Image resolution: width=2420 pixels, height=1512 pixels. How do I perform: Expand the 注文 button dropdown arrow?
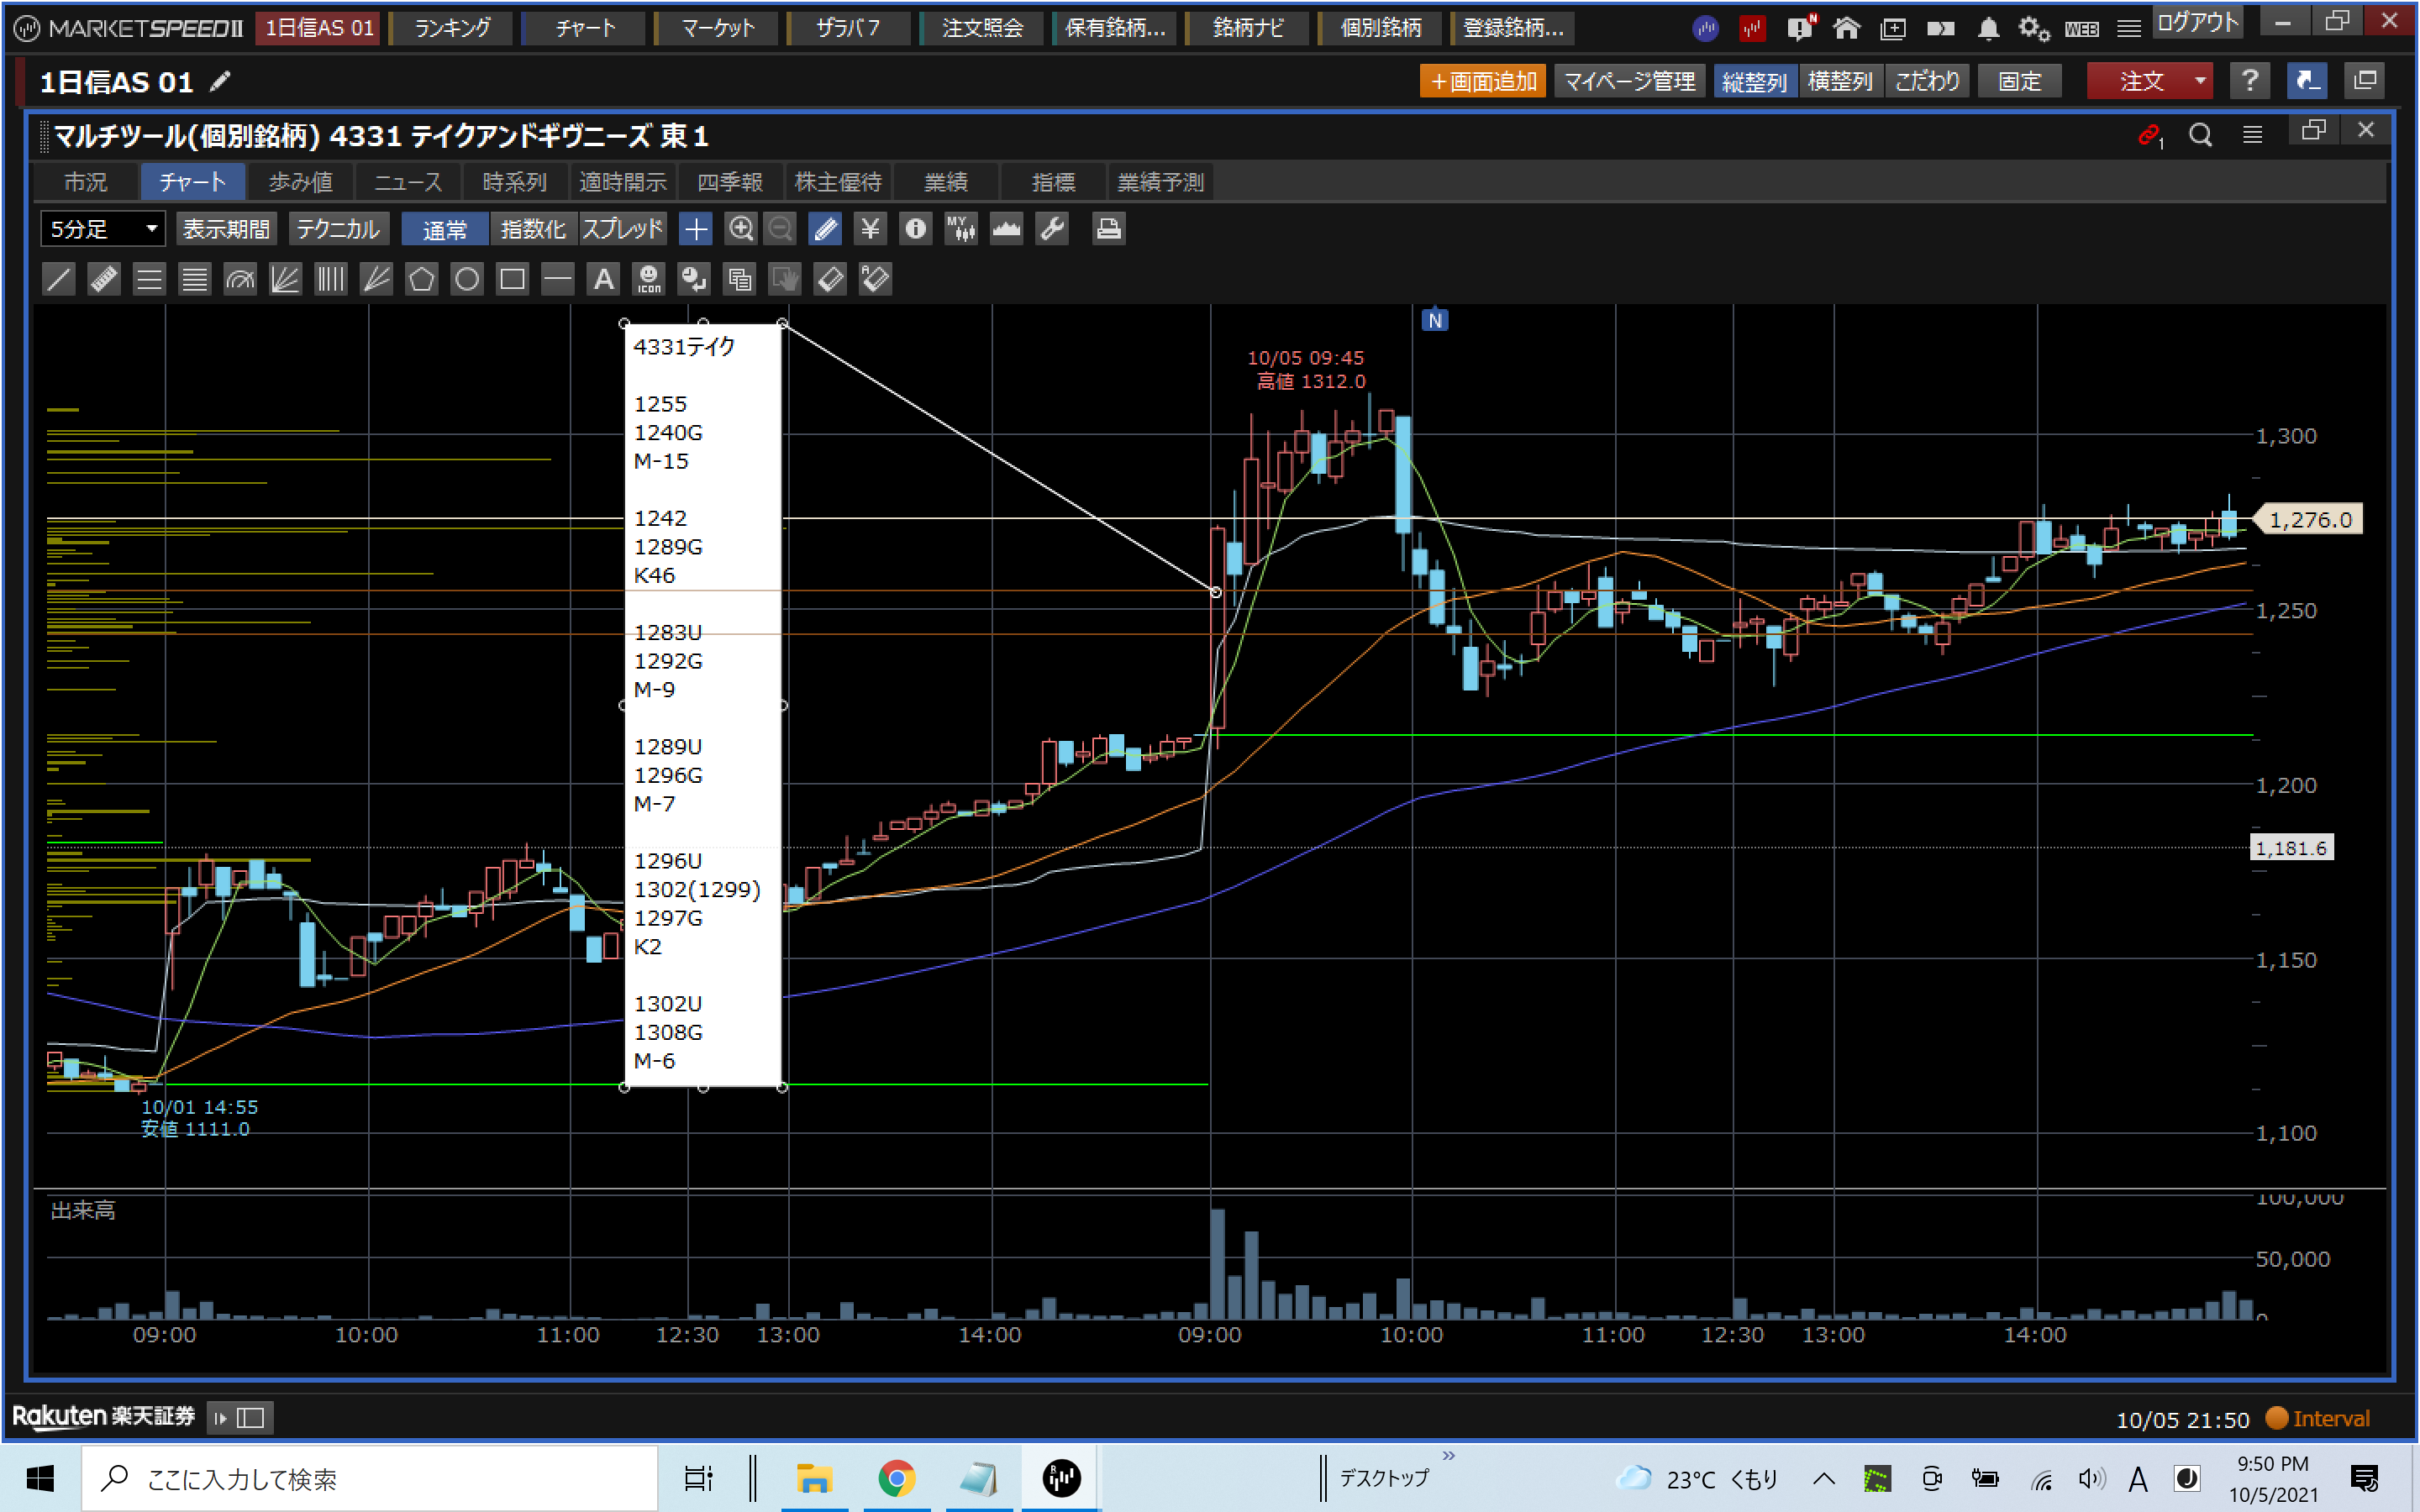pyautogui.click(x=2200, y=81)
